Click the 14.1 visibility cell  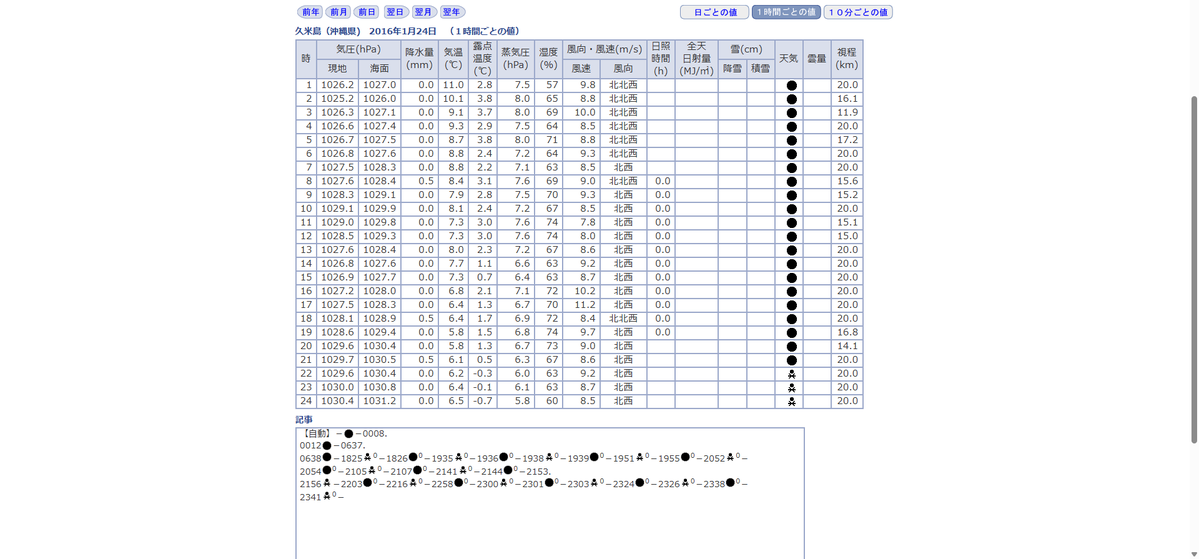click(847, 346)
